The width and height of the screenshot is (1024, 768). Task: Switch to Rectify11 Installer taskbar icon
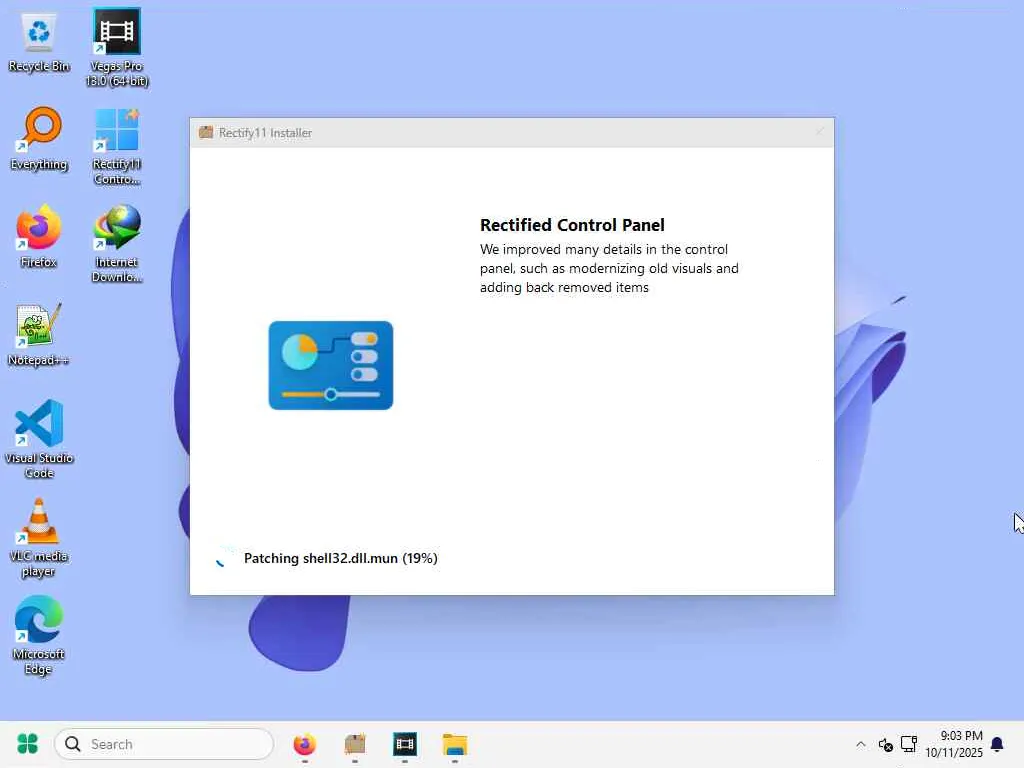coord(355,744)
